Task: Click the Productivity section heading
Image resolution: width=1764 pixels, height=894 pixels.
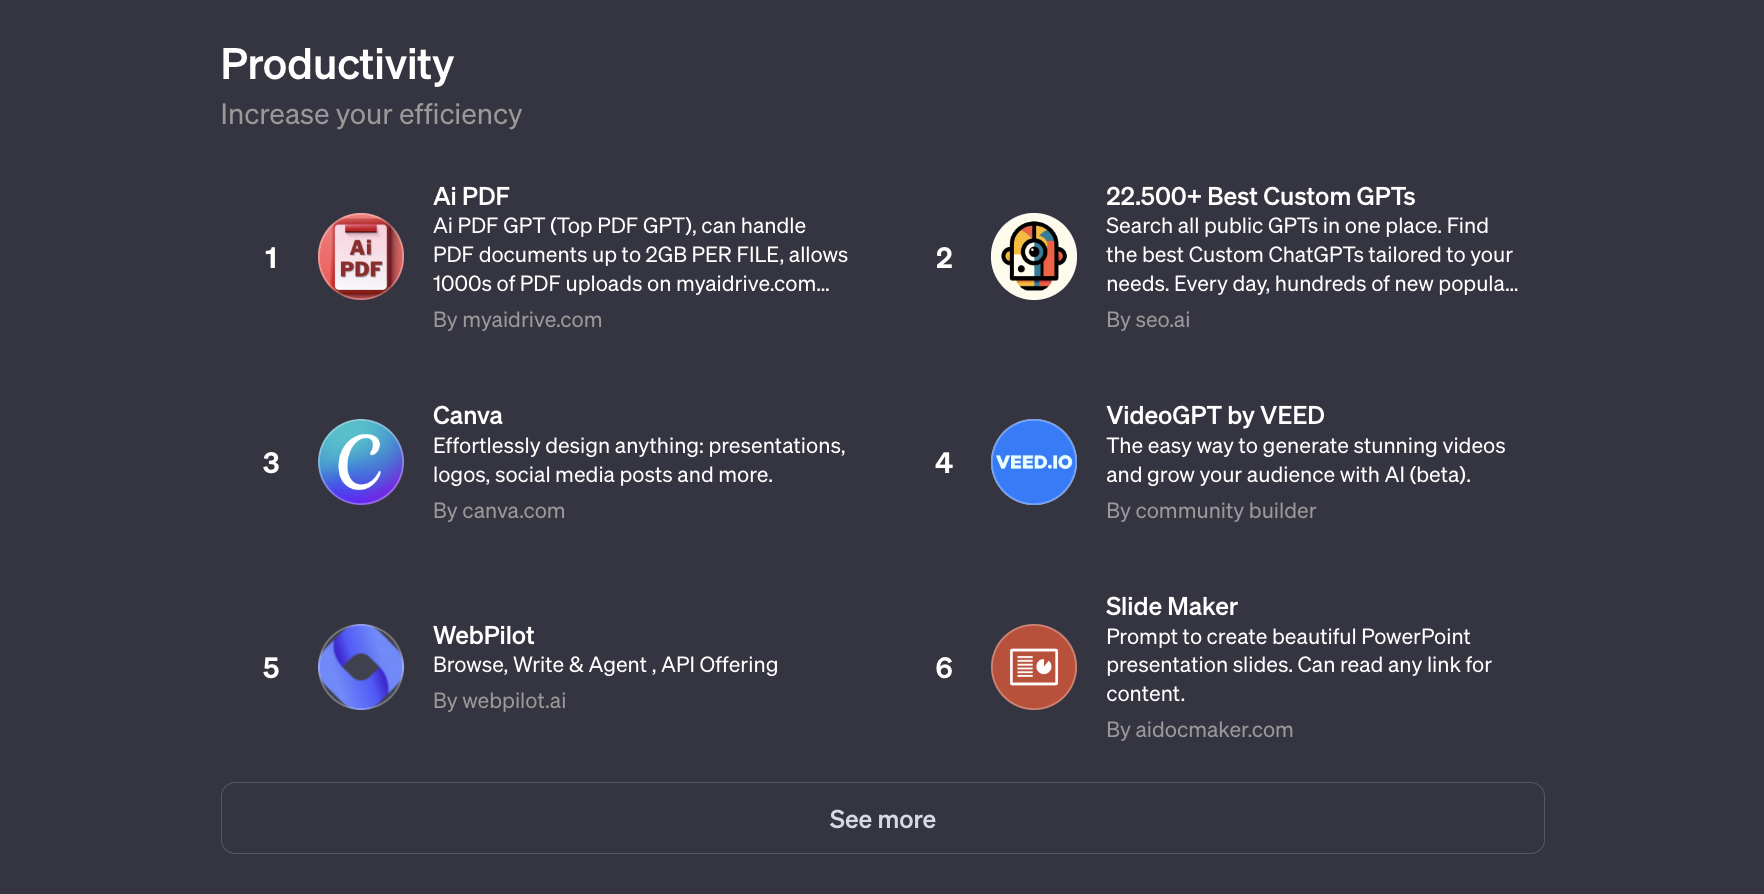Action: 337,65
